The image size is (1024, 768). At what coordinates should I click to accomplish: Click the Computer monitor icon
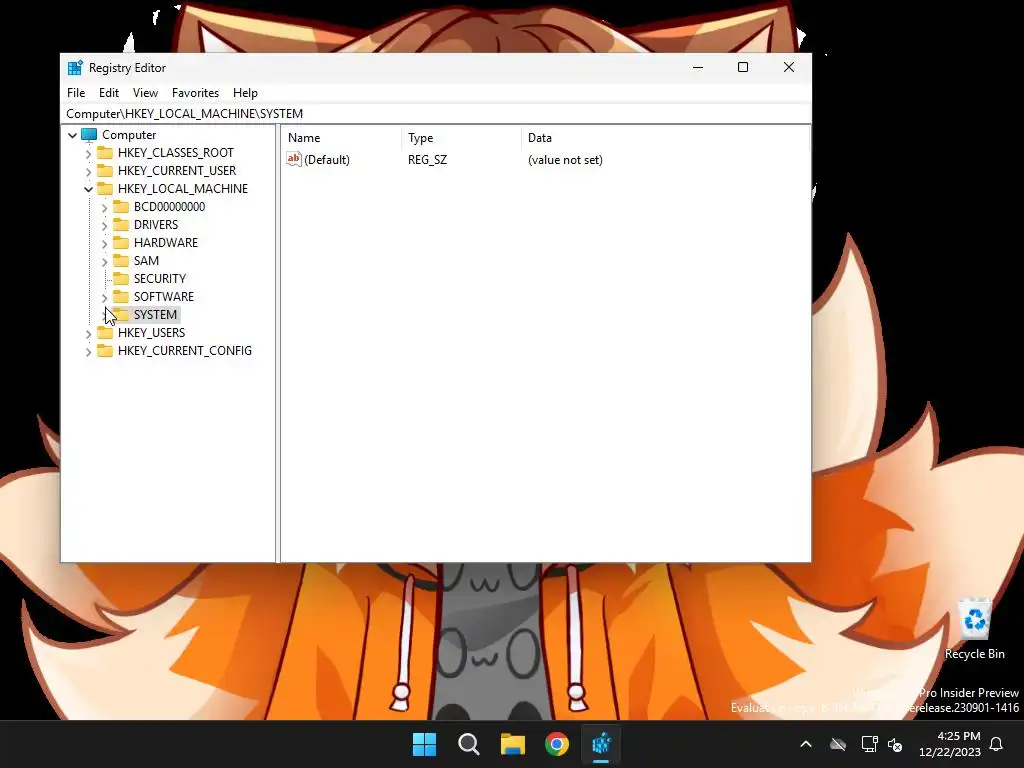coord(89,135)
